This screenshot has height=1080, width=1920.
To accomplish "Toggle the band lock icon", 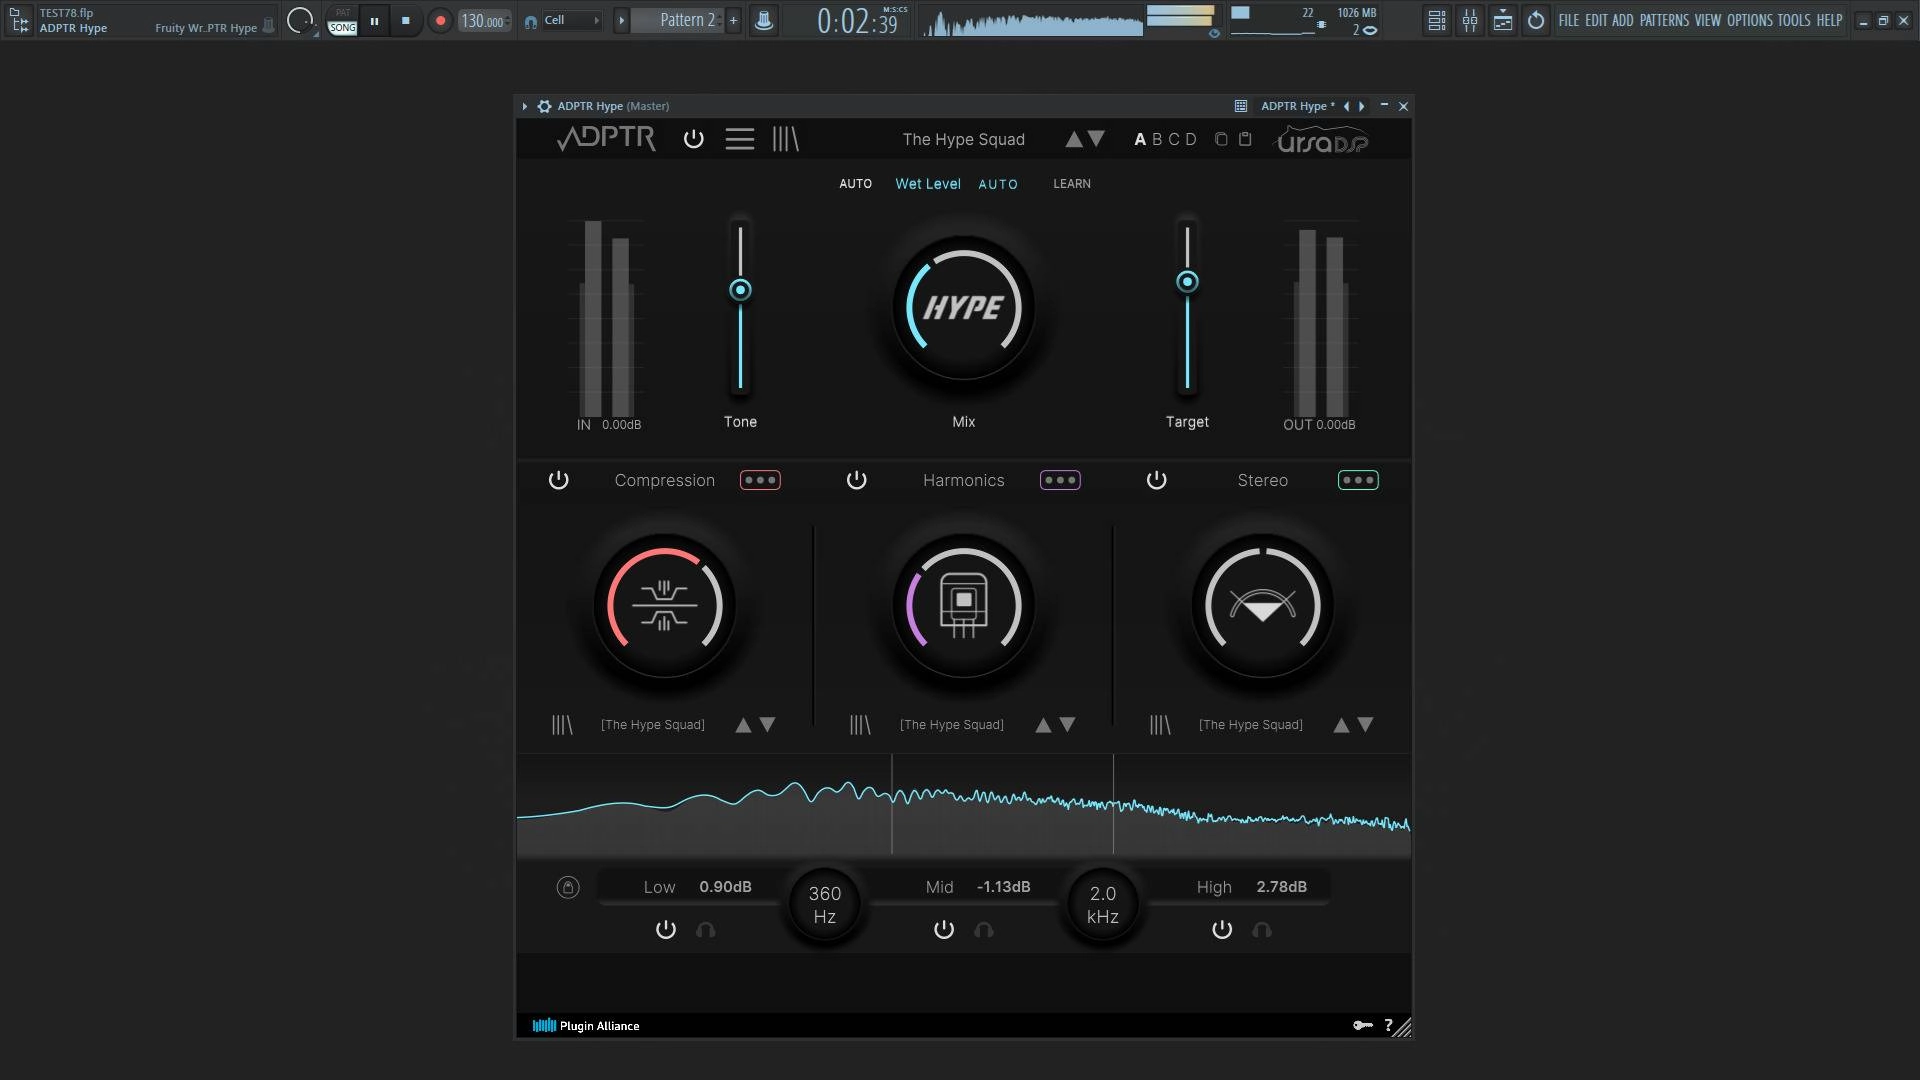I will pyautogui.click(x=568, y=887).
